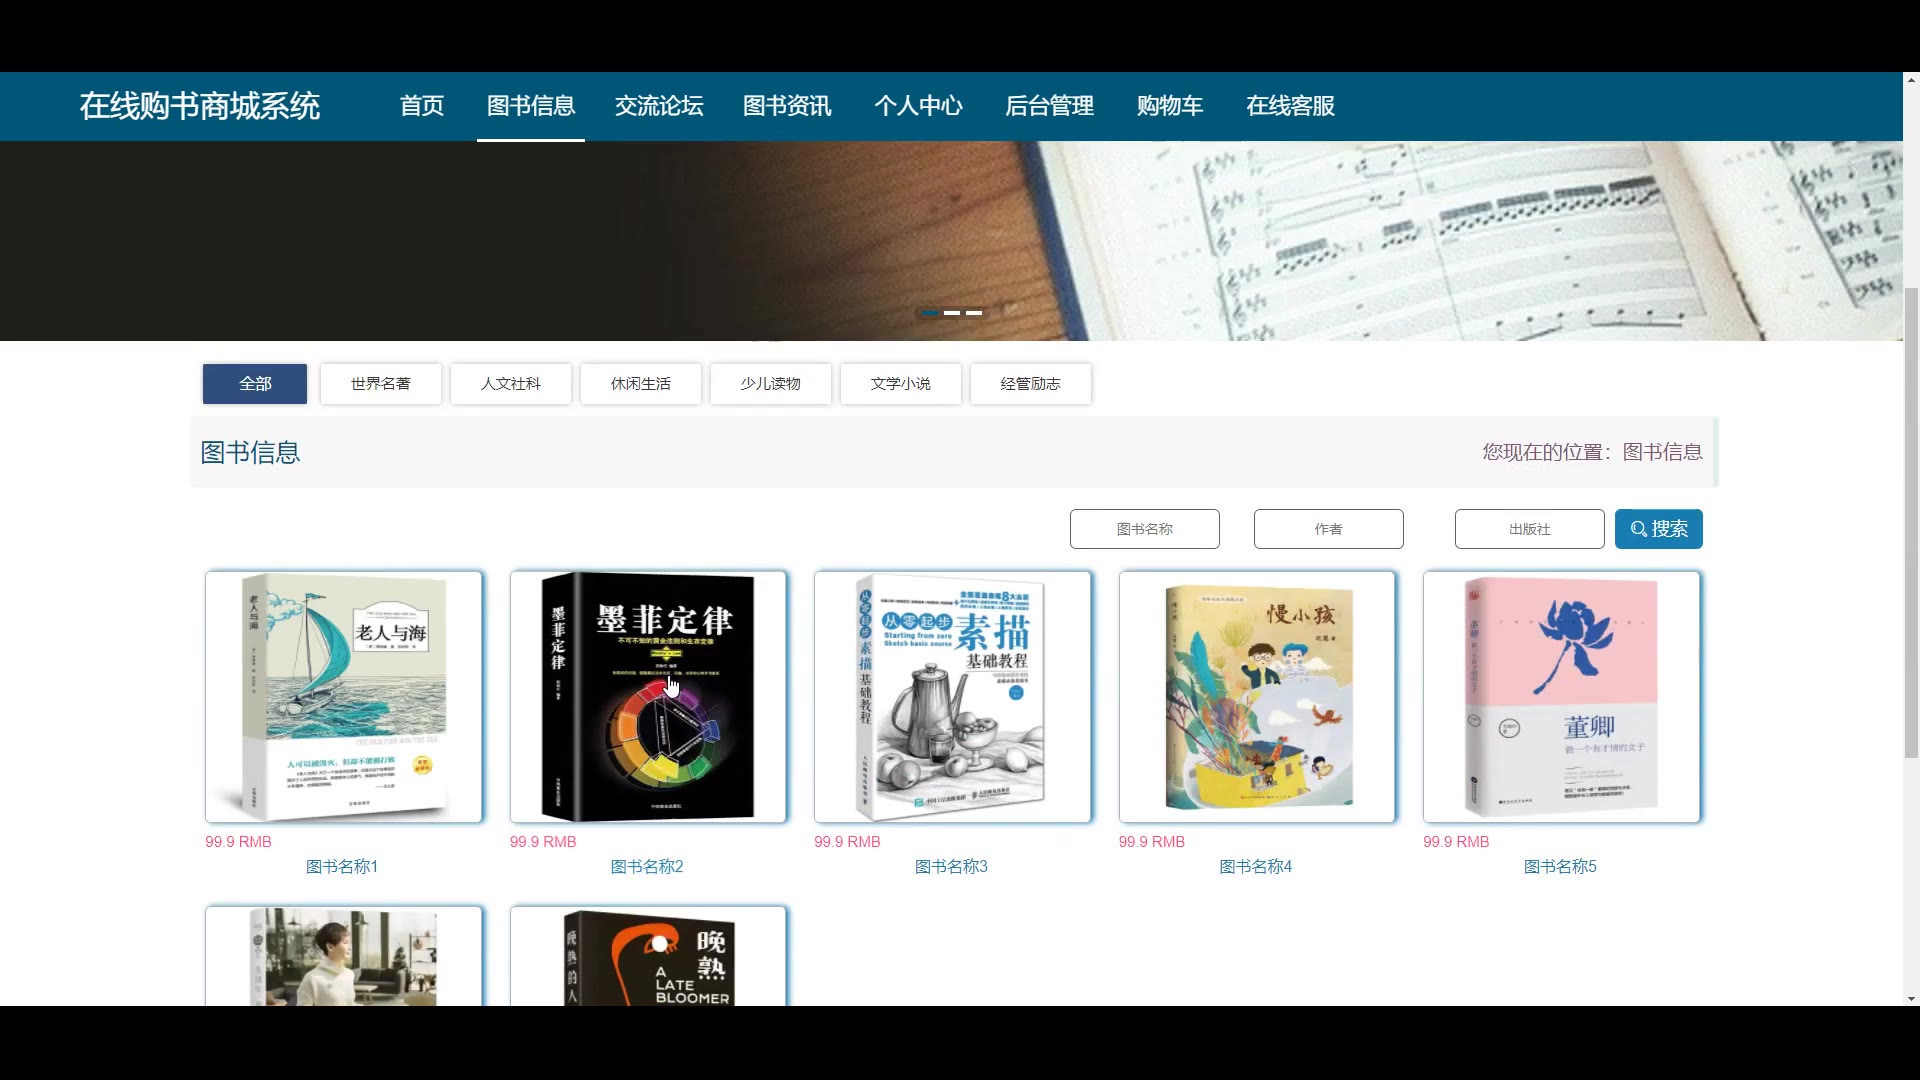This screenshot has height=1080, width=1920.
Task: Choose the 休闲生活 category
Action: (641, 384)
